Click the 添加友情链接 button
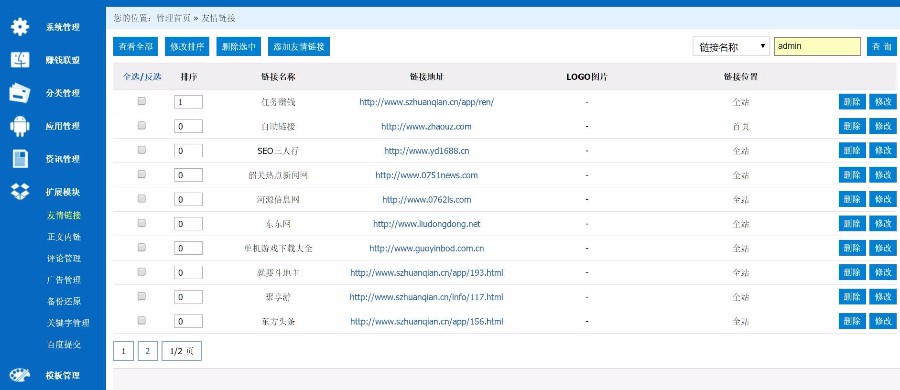This screenshot has width=900, height=390. (299, 47)
